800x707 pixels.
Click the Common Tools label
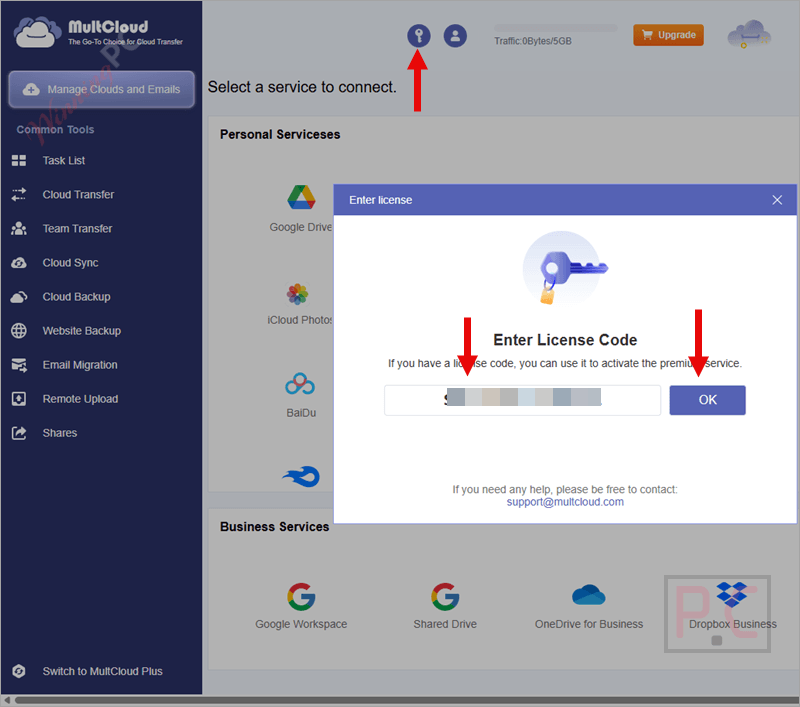click(55, 130)
